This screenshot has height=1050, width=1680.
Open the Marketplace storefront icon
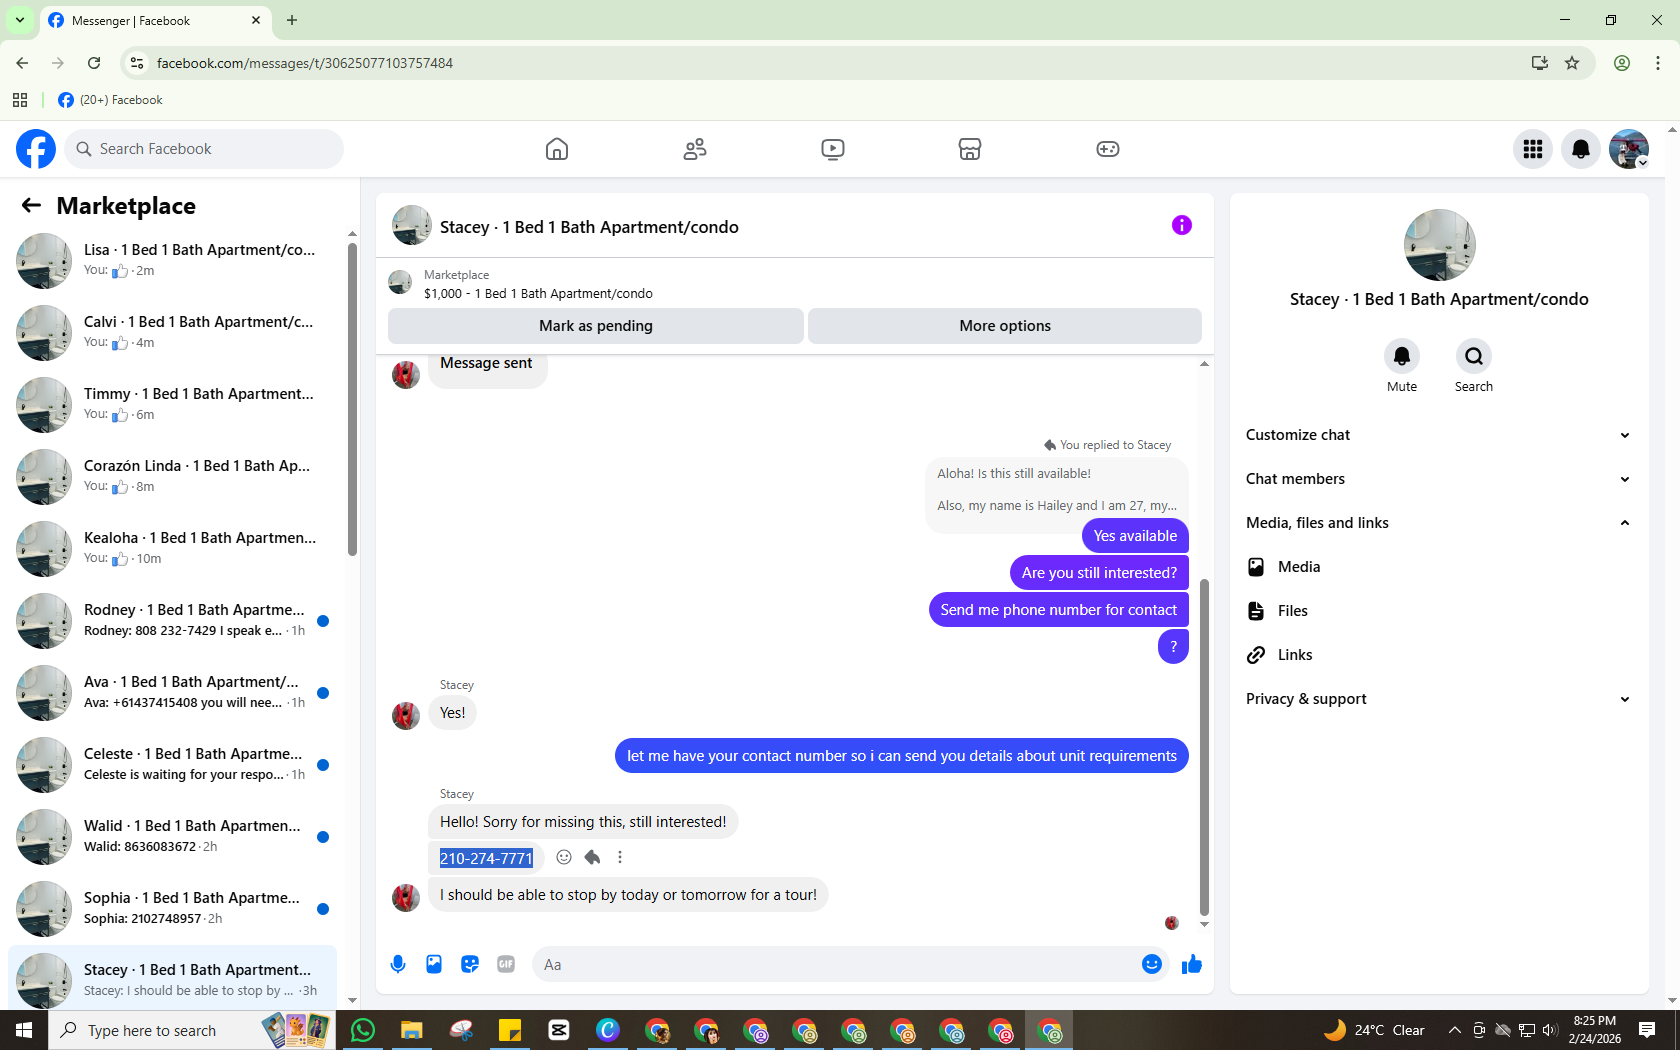(970, 149)
